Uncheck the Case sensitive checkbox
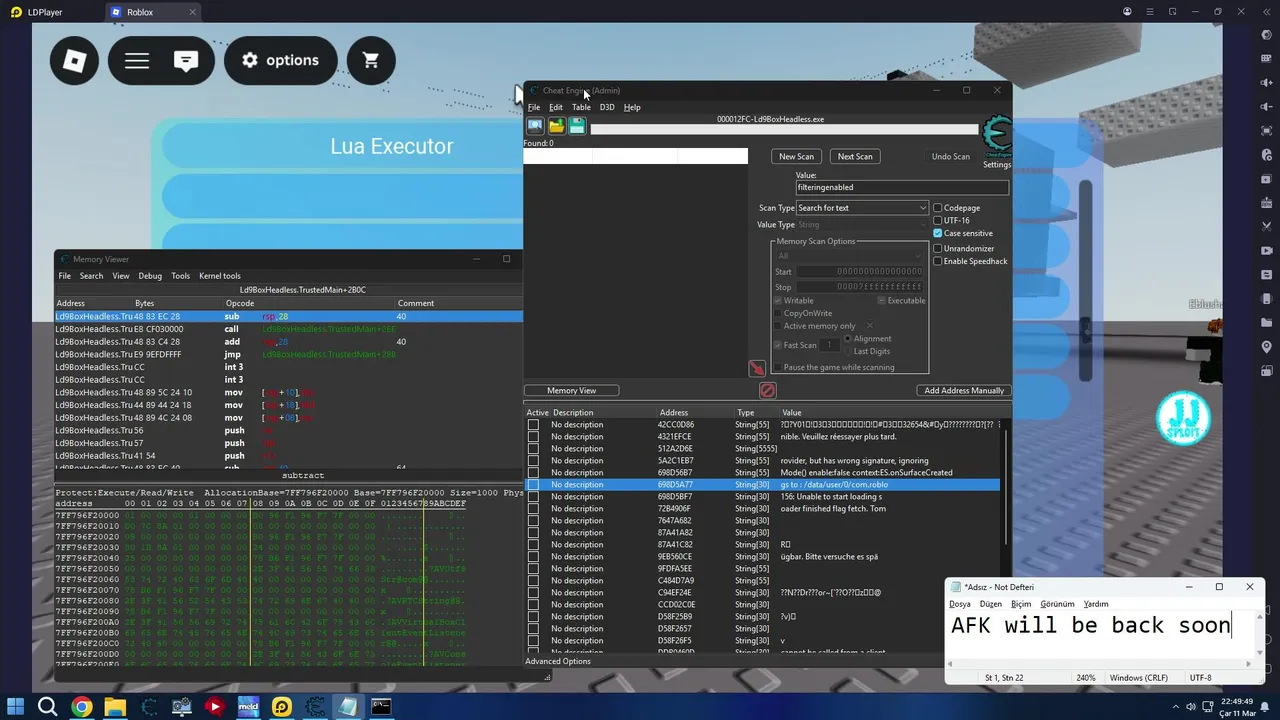This screenshot has width=1280, height=720. coord(938,233)
